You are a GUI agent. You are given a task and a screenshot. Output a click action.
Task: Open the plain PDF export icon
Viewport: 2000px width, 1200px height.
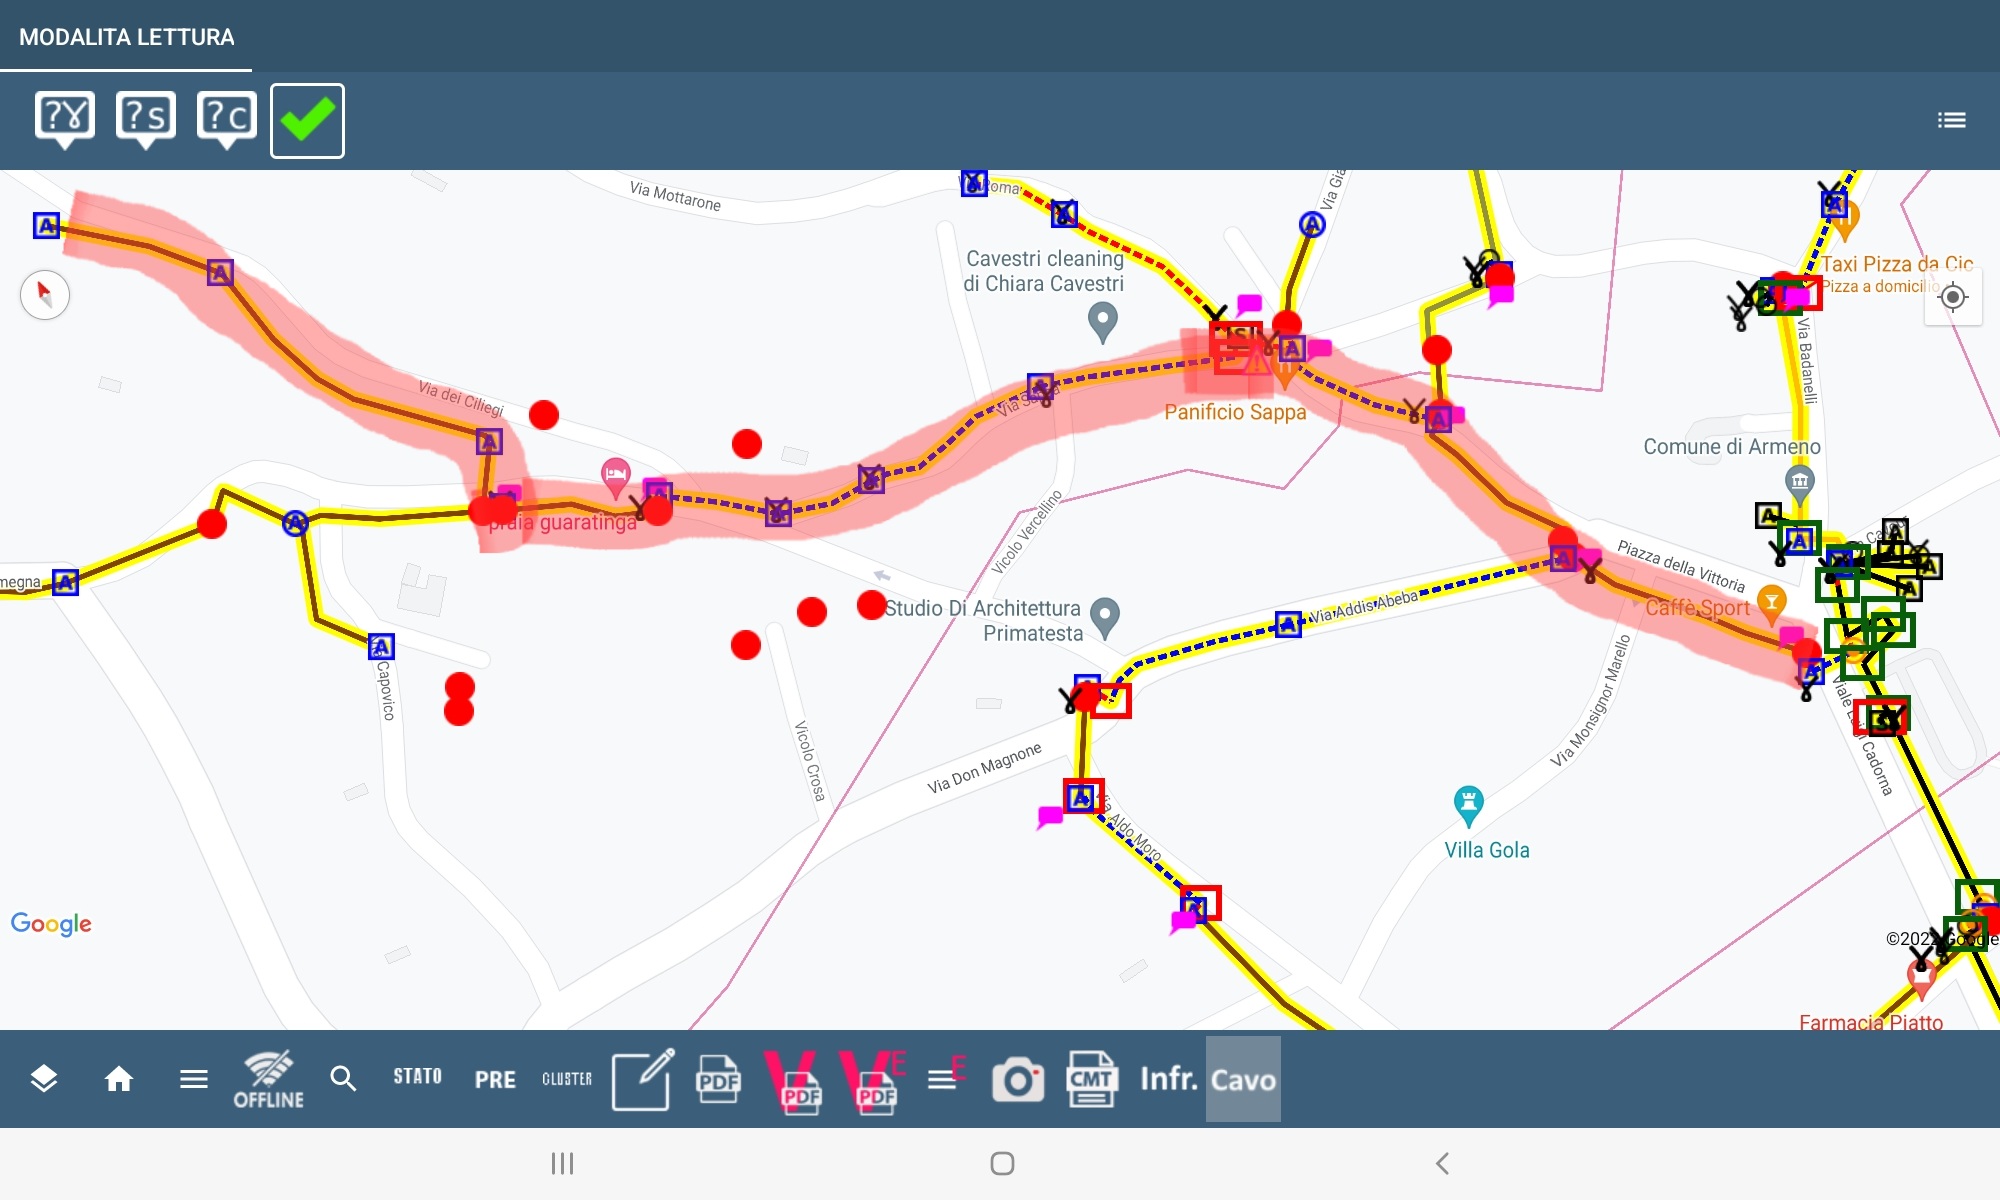(718, 1079)
